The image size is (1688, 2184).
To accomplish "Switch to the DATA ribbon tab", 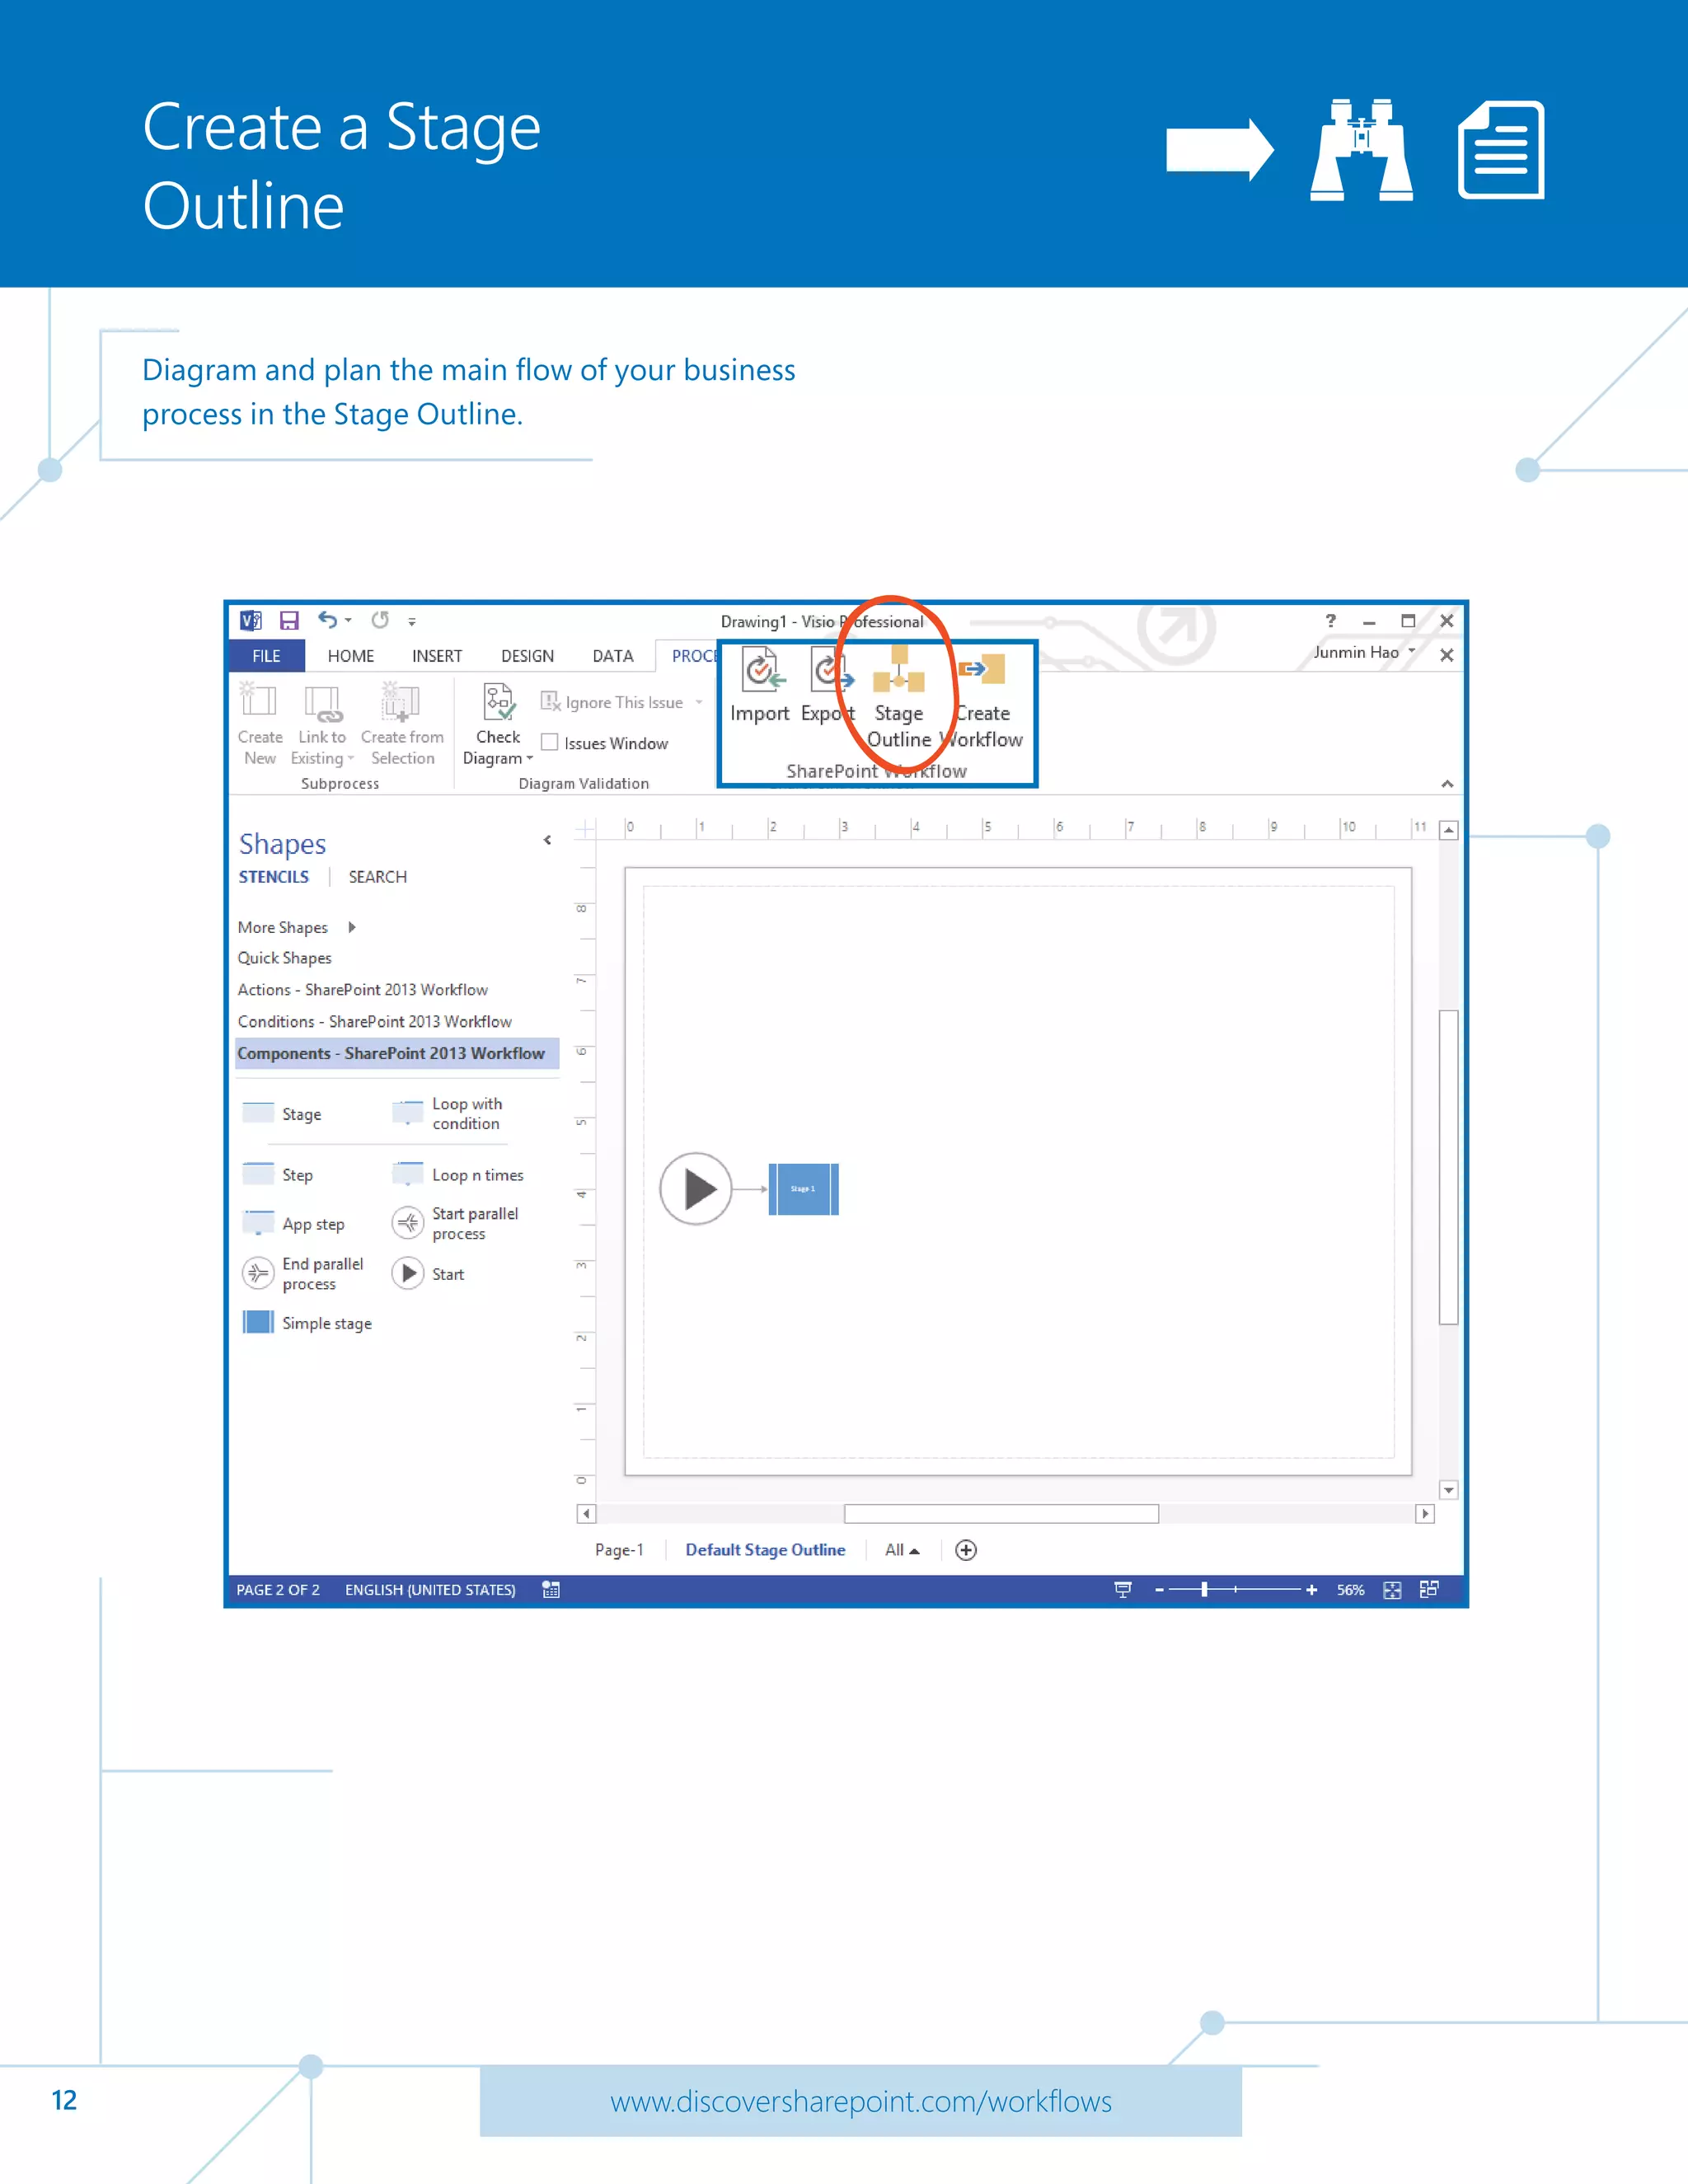I will click(613, 656).
